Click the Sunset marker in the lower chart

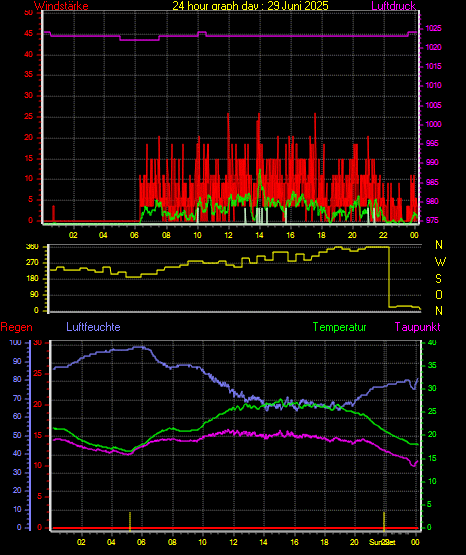coord(384,521)
